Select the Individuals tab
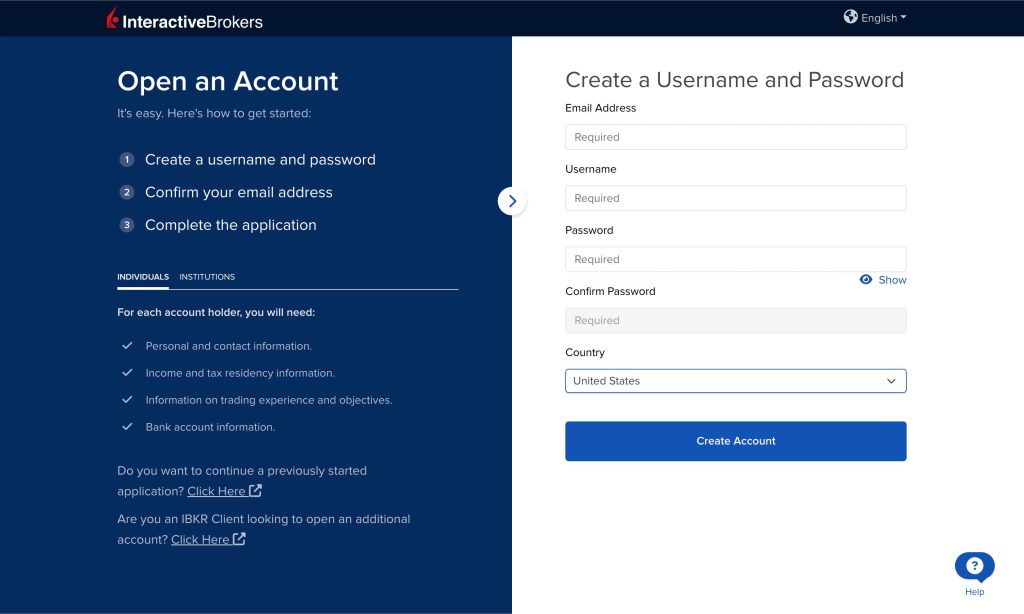 pyautogui.click(x=143, y=277)
